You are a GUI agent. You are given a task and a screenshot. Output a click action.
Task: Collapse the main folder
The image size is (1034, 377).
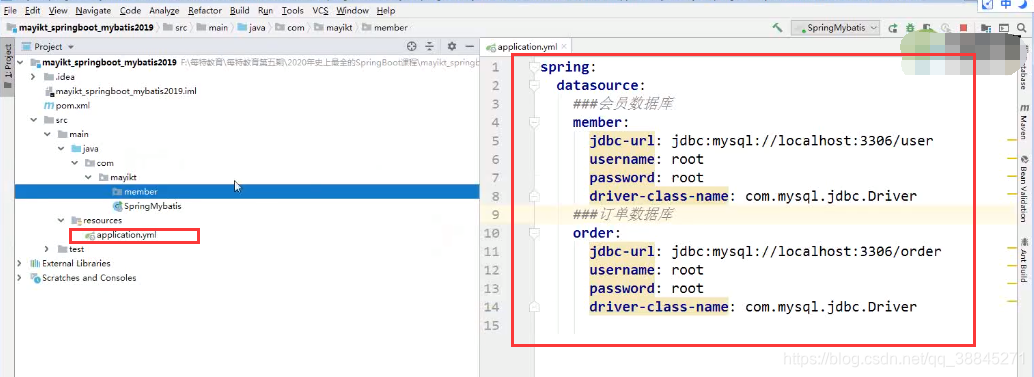47,134
